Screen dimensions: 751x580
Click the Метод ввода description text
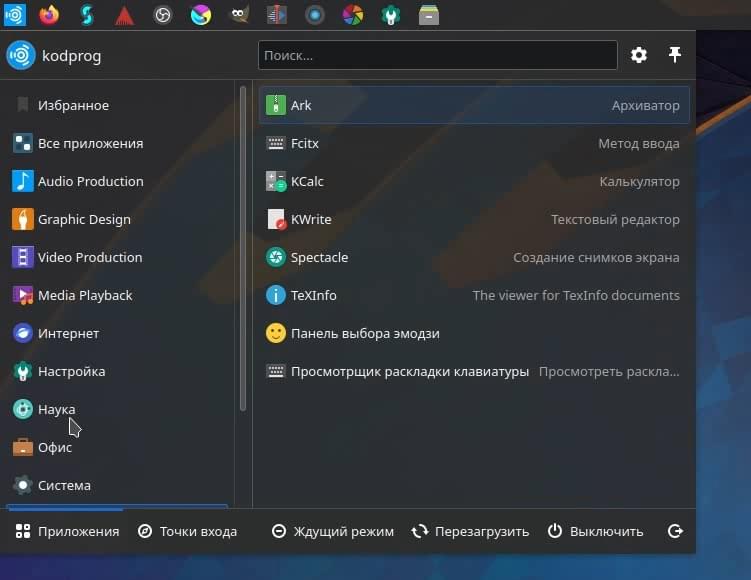(x=638, y=143)
